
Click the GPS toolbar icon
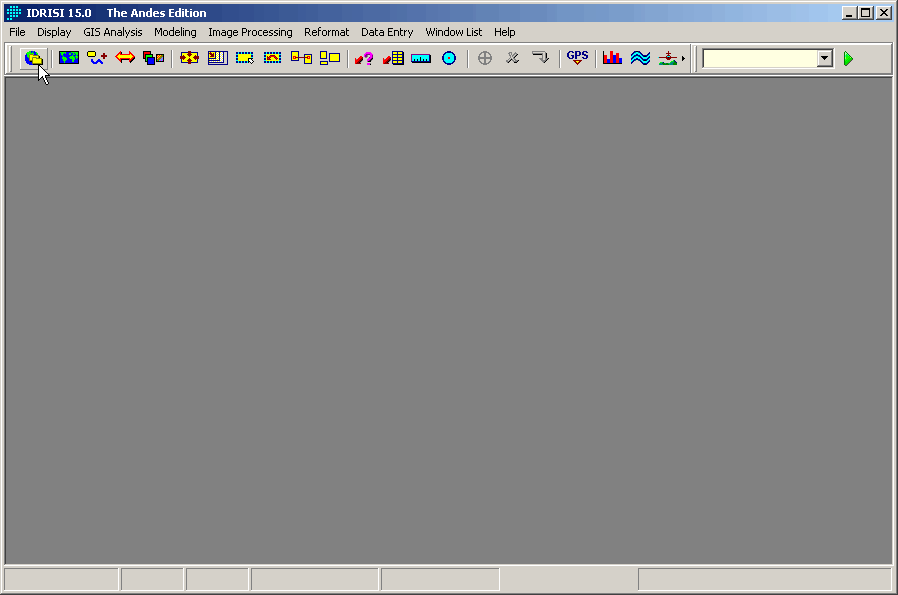click(577, 58)
